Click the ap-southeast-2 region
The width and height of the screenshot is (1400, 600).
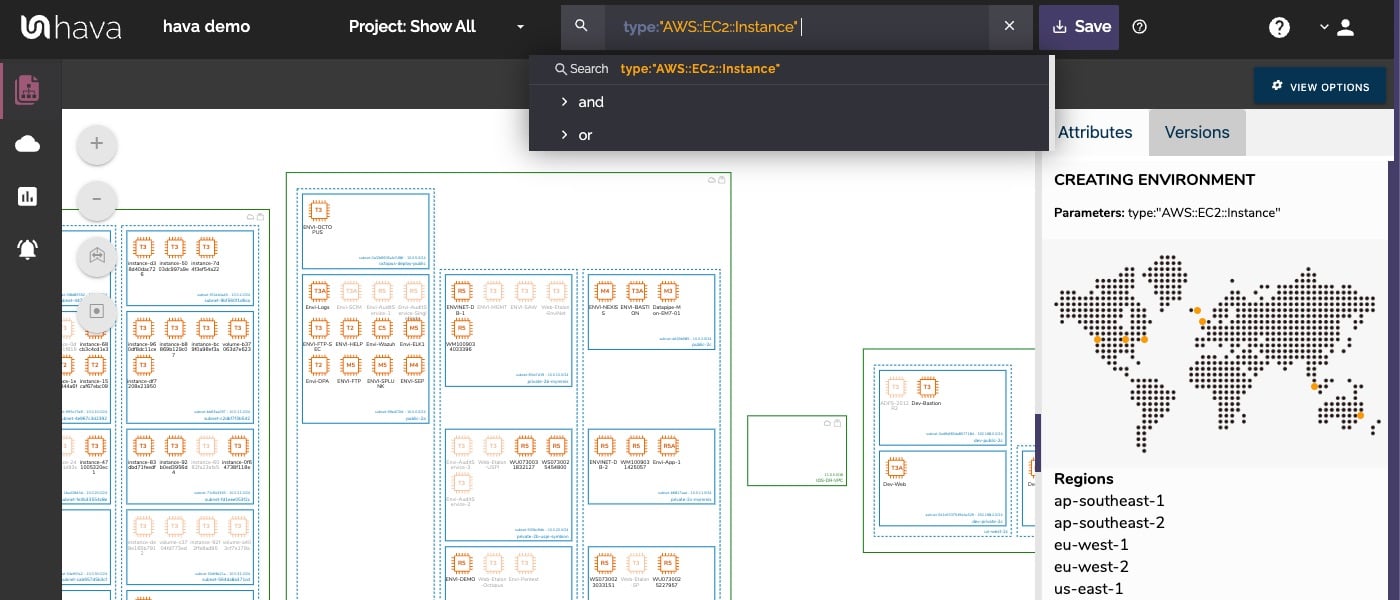[1109, 523]
